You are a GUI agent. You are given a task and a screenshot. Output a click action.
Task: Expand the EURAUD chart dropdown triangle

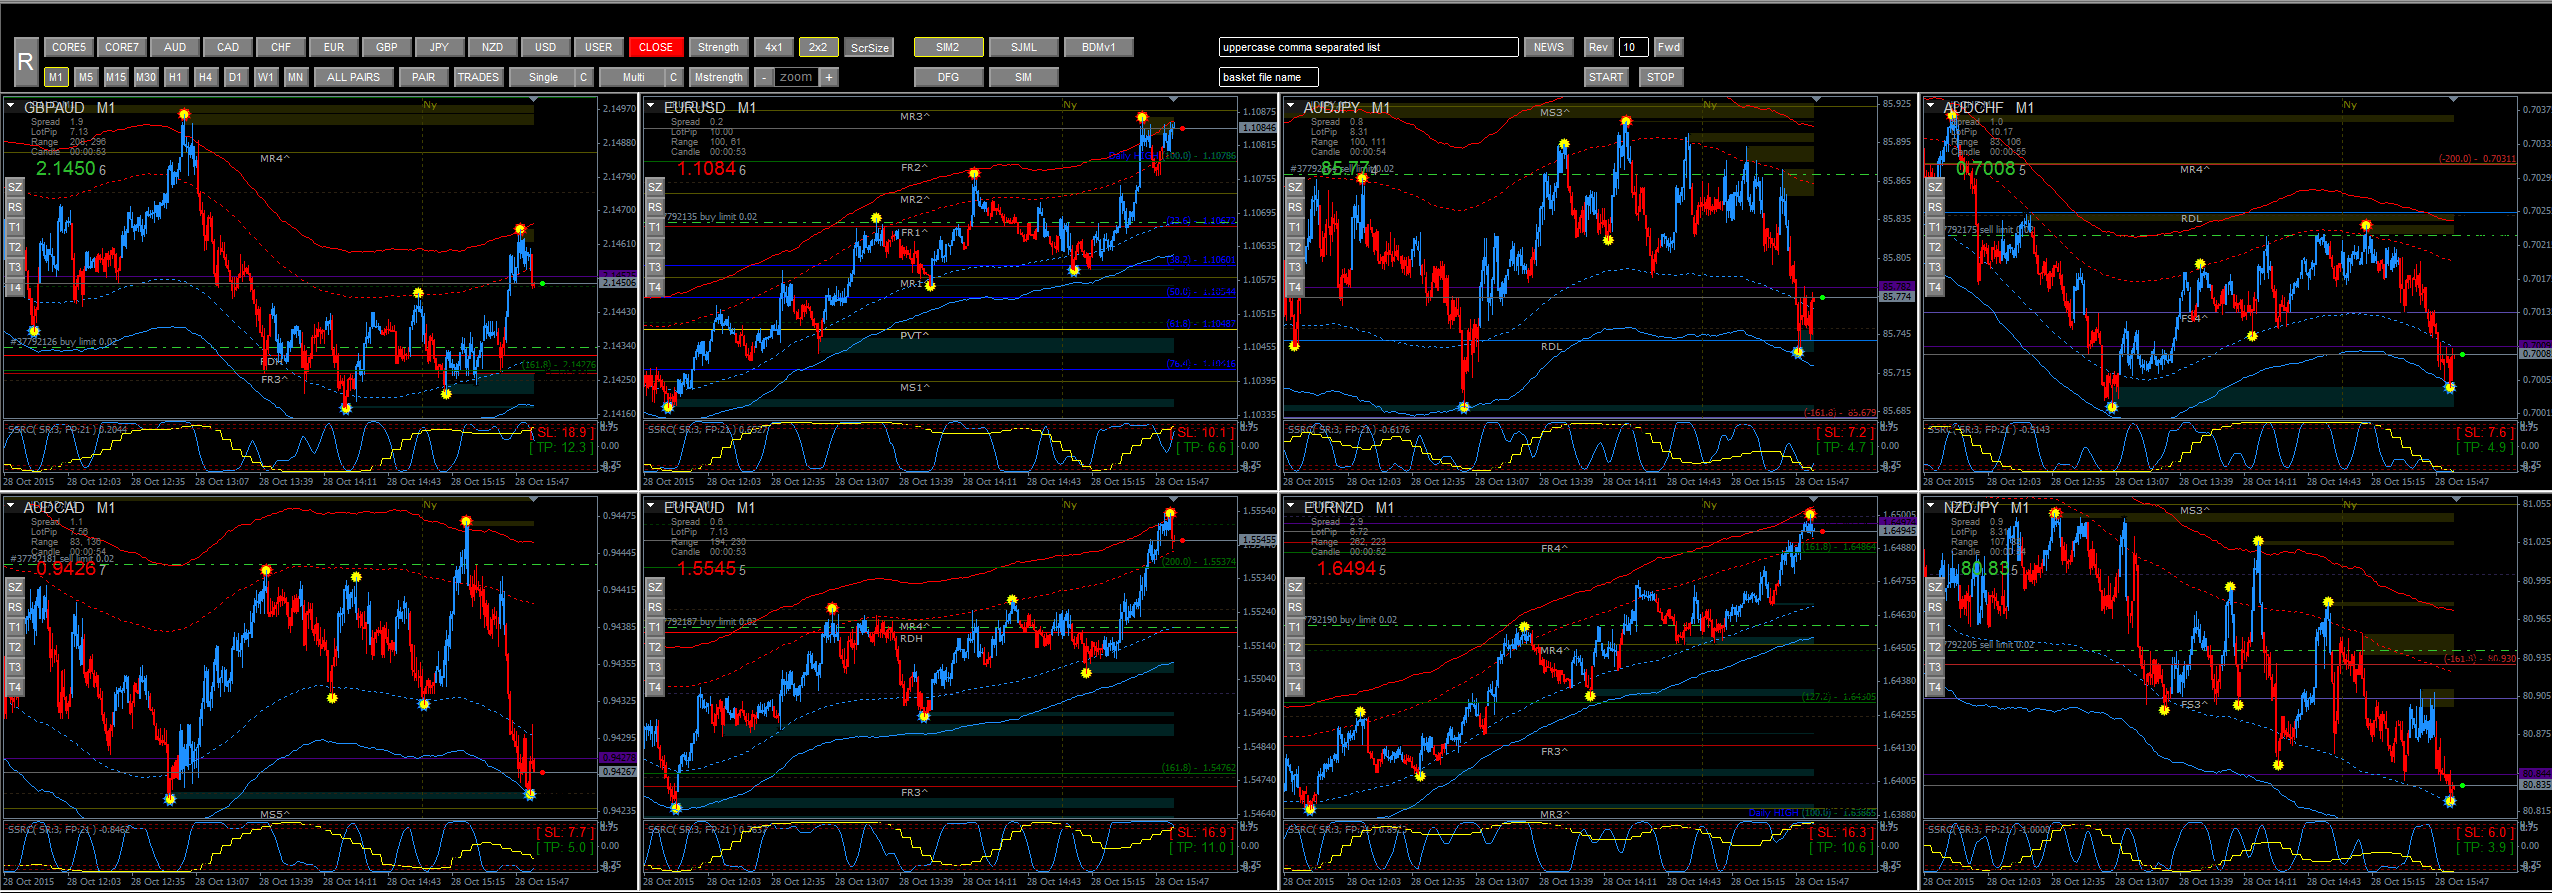click(651, 505)
